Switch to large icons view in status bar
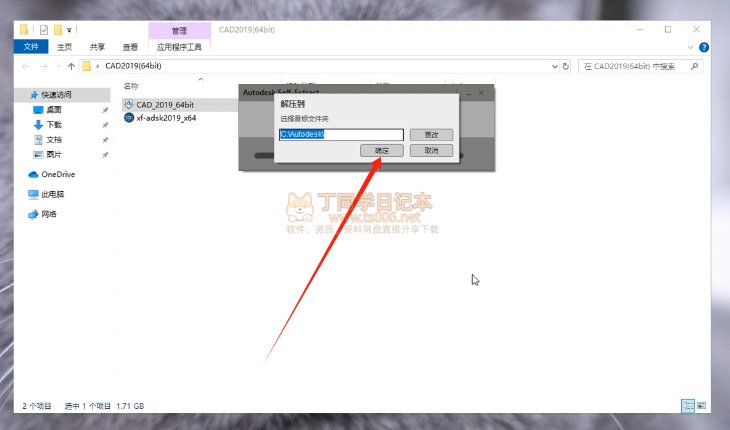This screenshot has height=430, width=730. pyautogui.click(x=702, y=406)
